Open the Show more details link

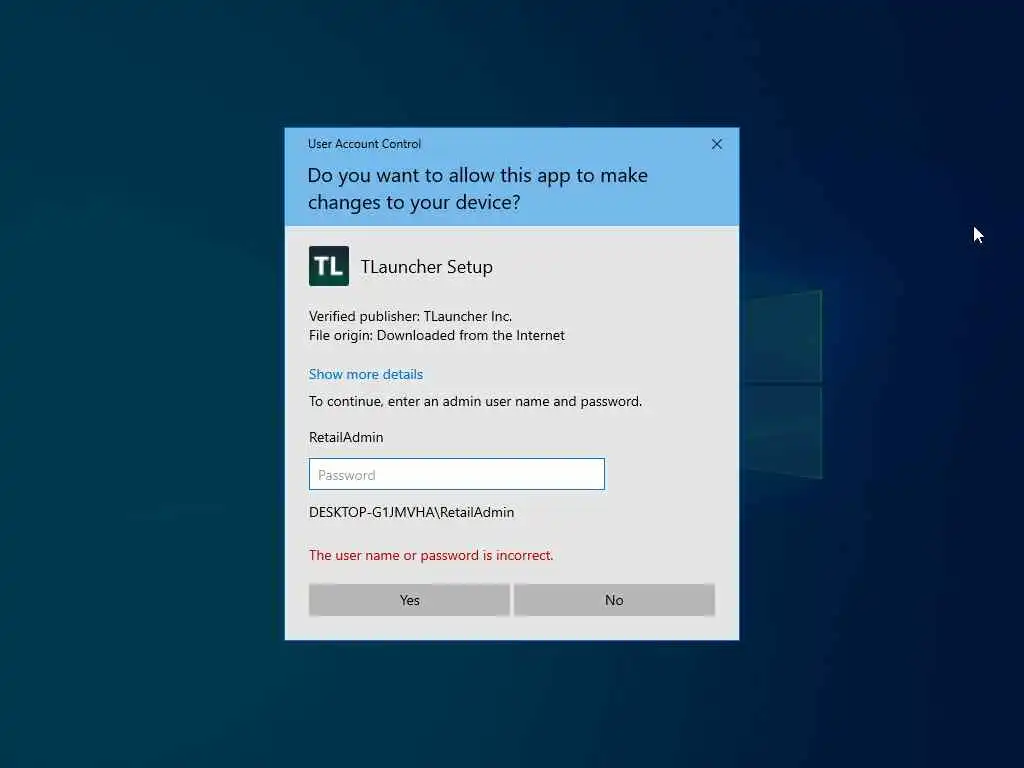366,374
